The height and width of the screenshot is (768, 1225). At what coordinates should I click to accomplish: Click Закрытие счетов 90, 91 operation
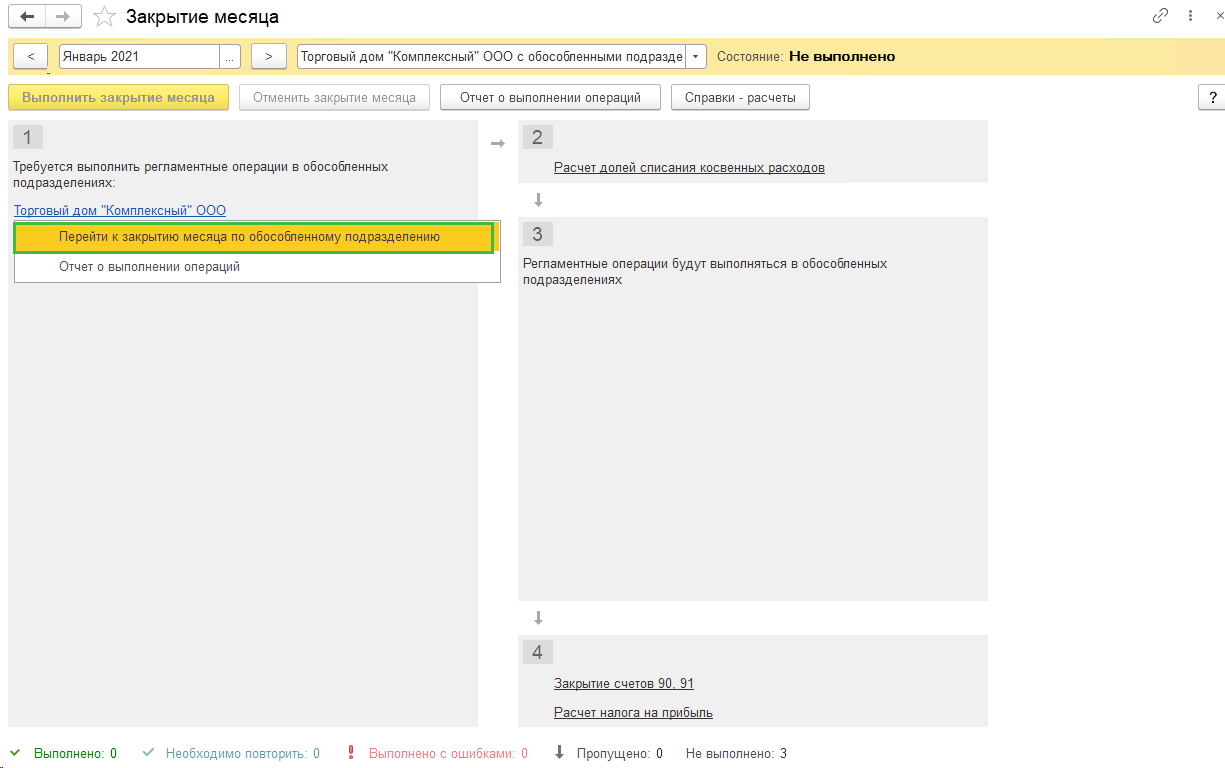(x=623, y=684)
